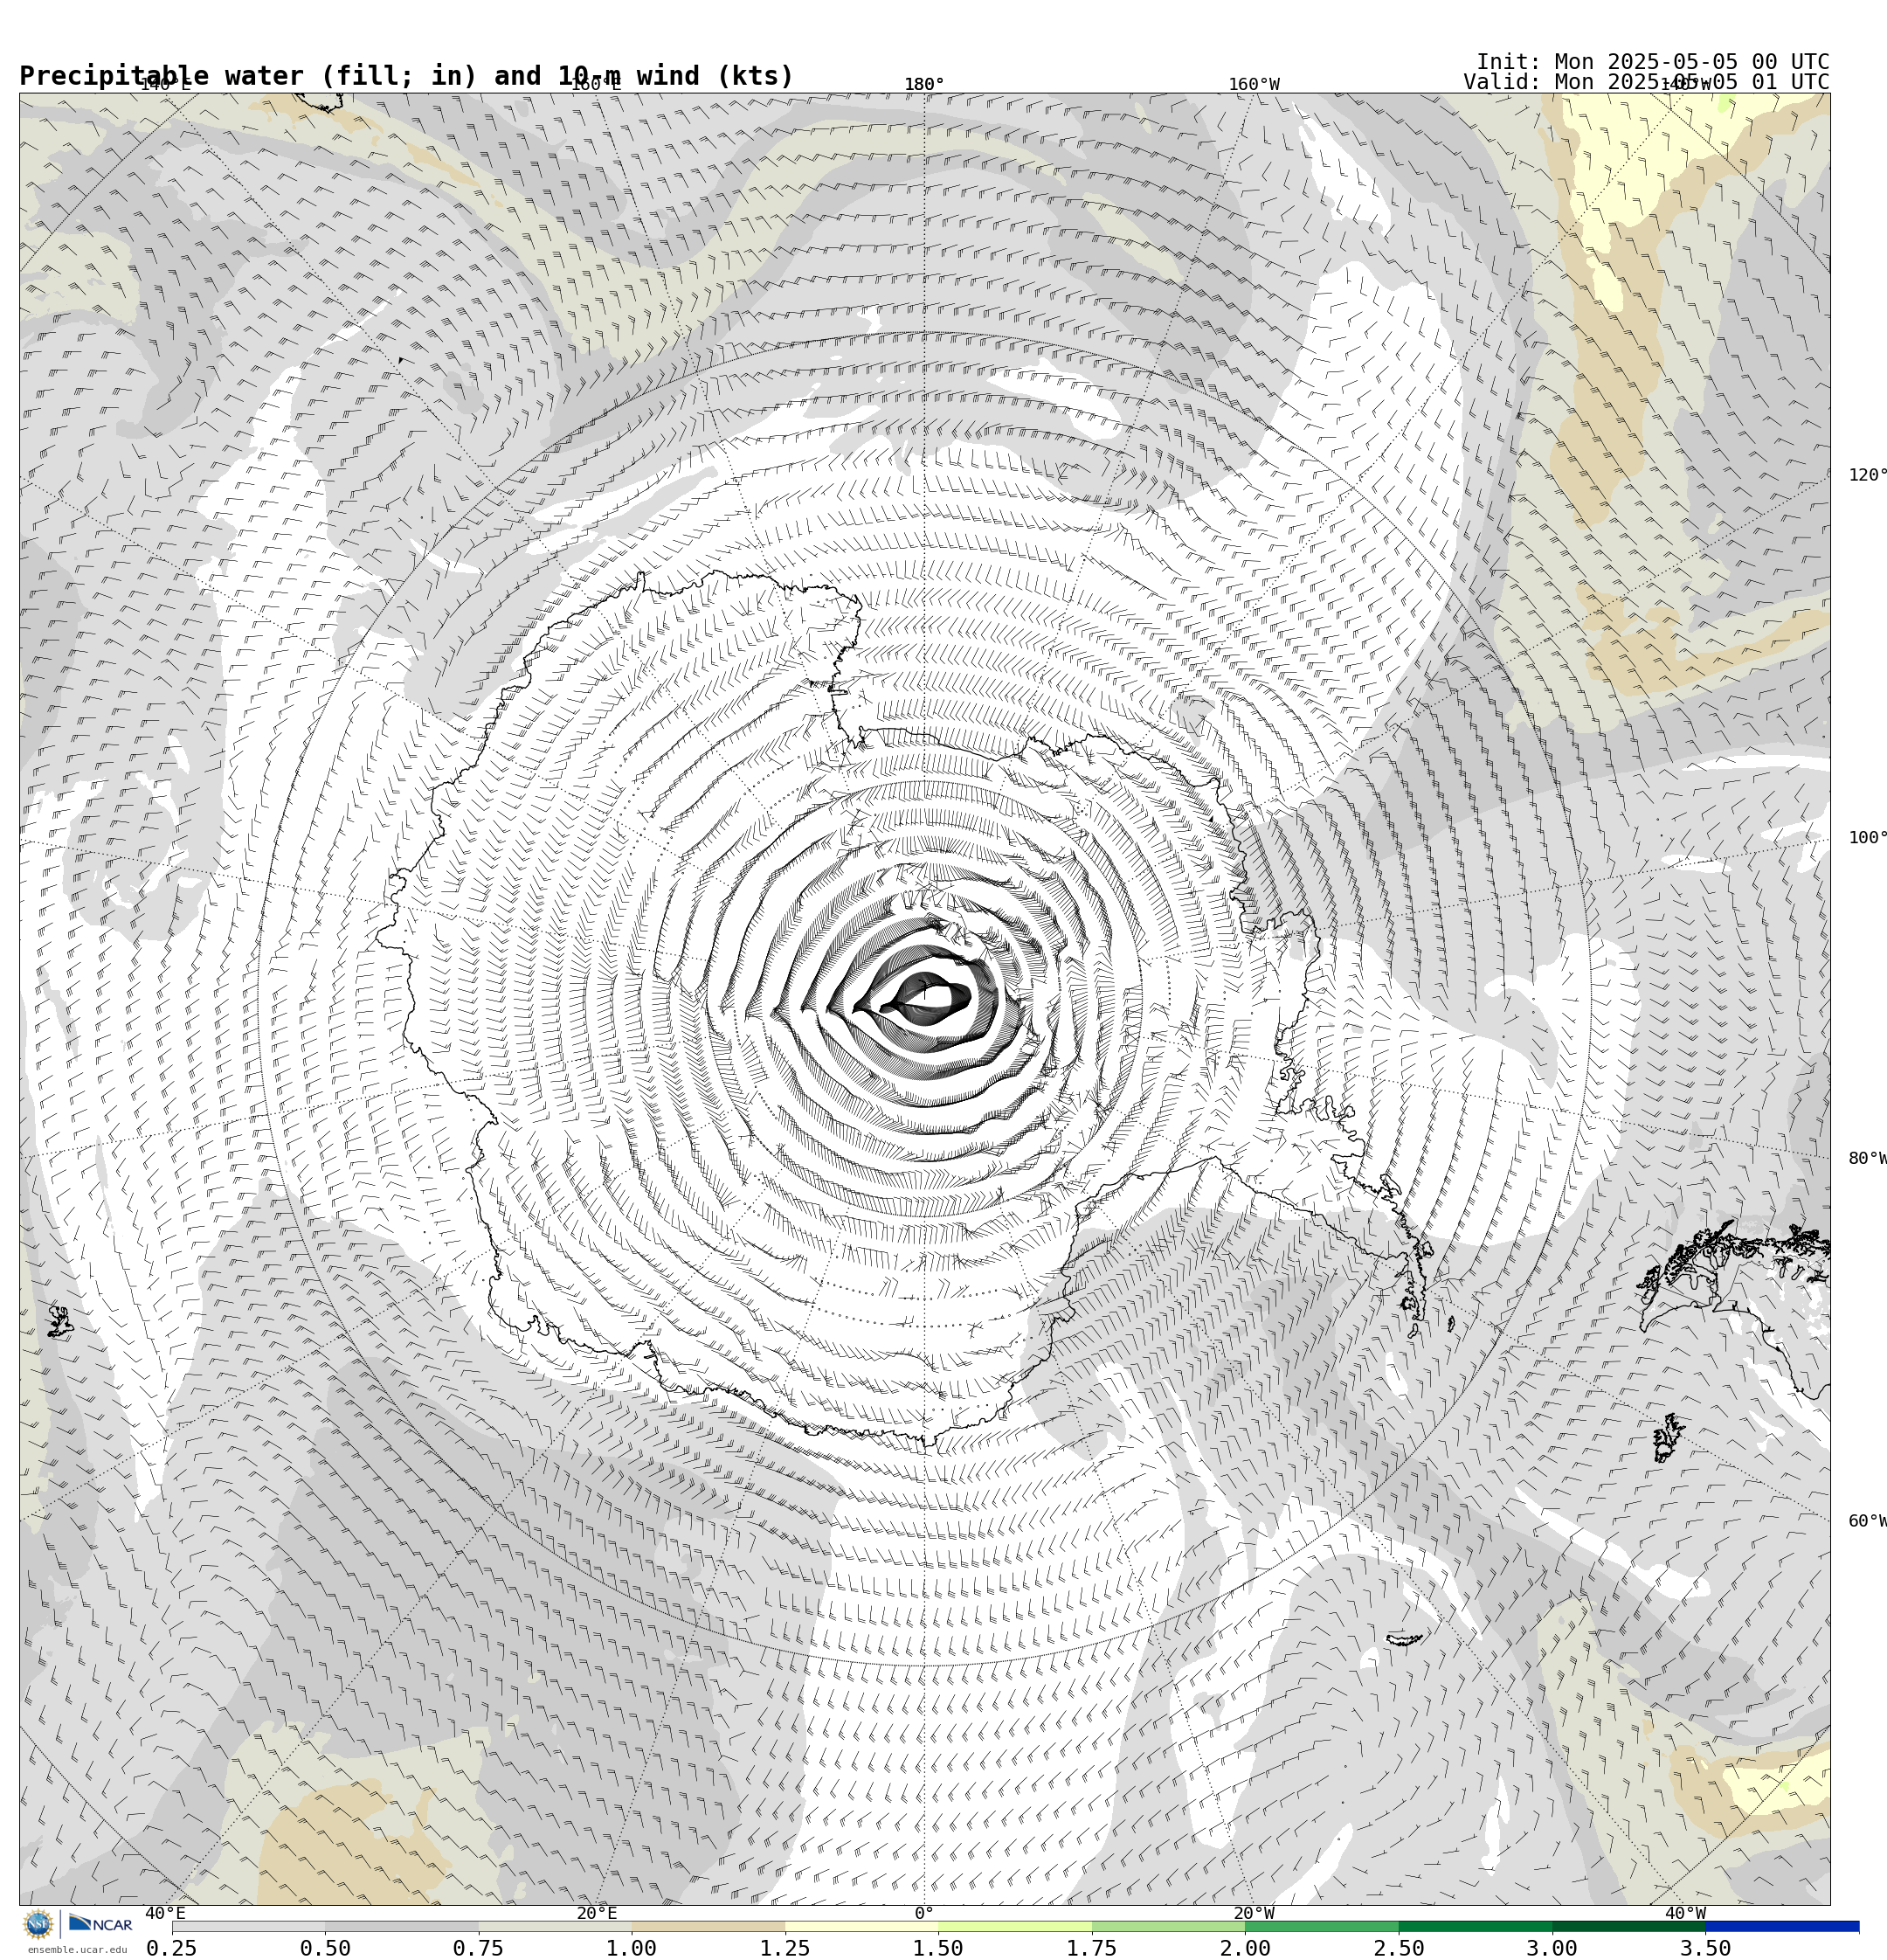
Task: Select the 1.00–1.25 tan colorbar segment
Action: (x=708, y=1926)
